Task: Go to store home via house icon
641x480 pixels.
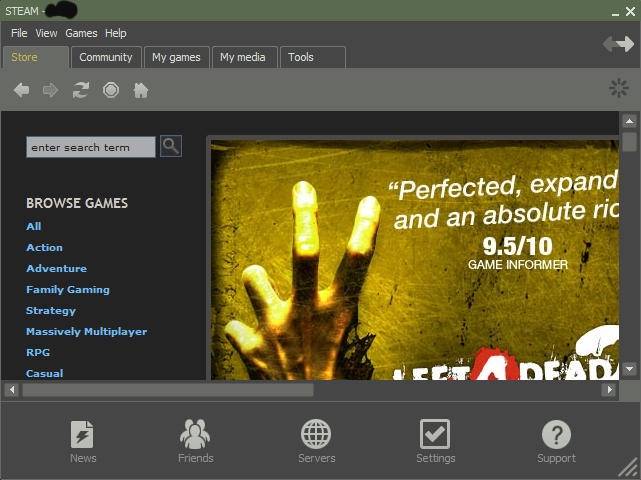Action: point(141,90)
